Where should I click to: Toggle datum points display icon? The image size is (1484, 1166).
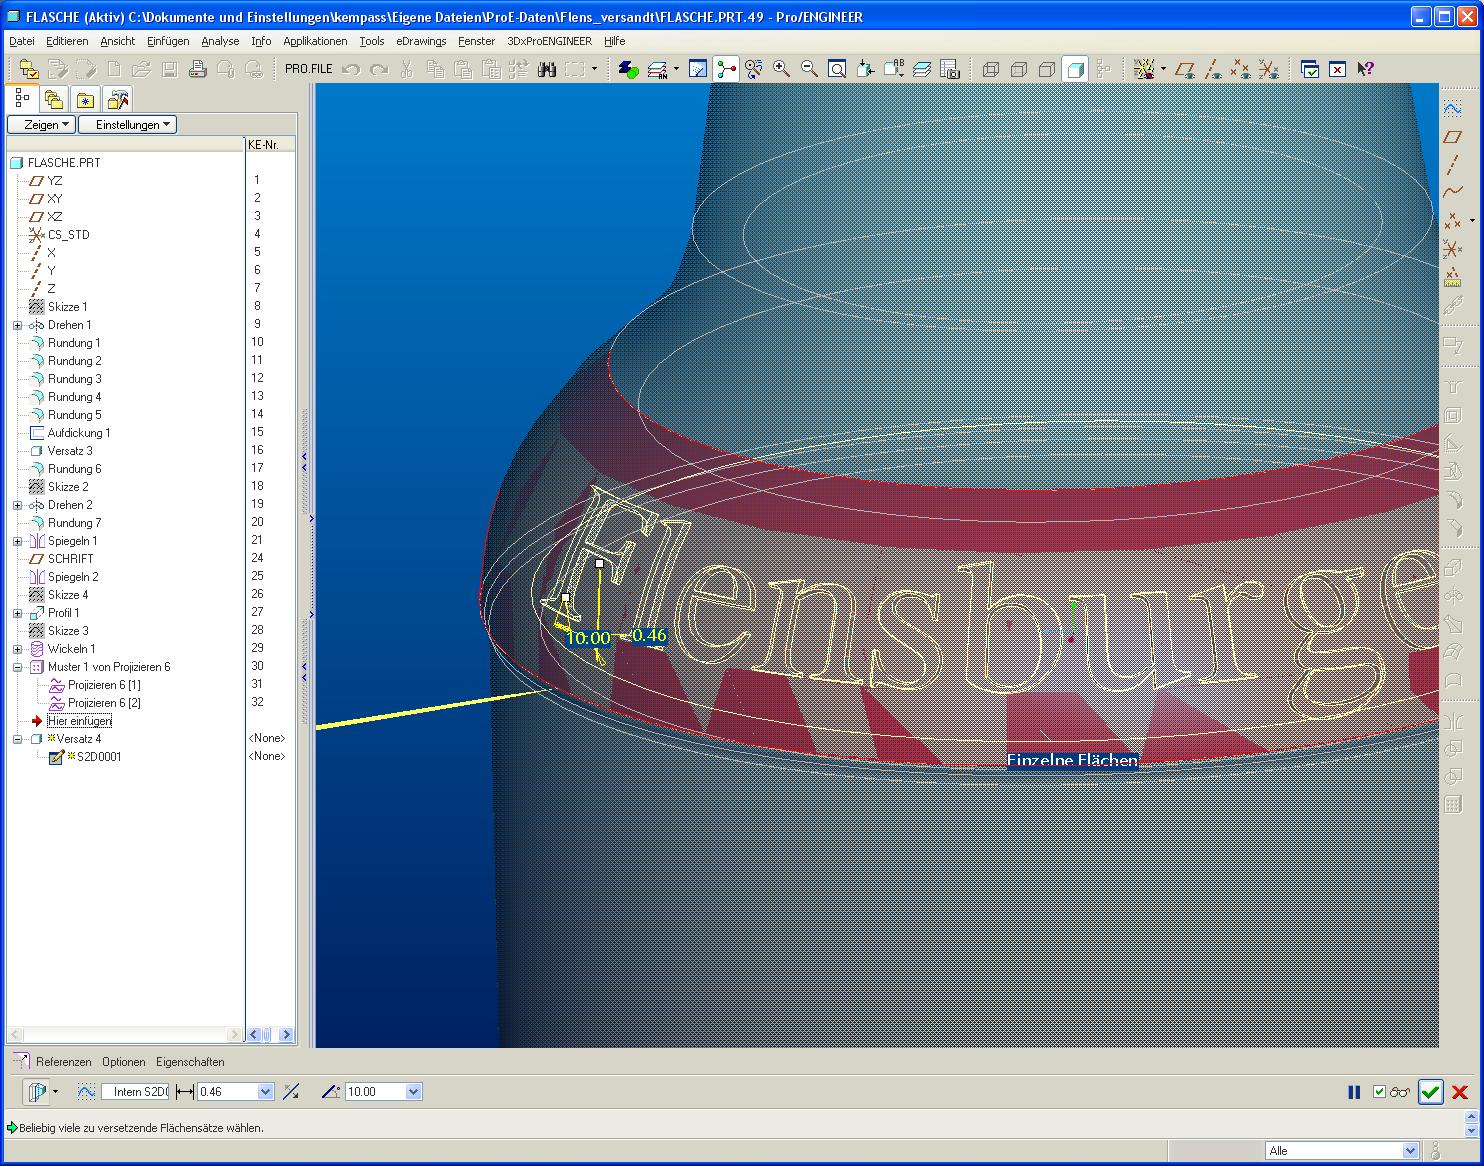pyautogui.click(x=1240, y=69)
